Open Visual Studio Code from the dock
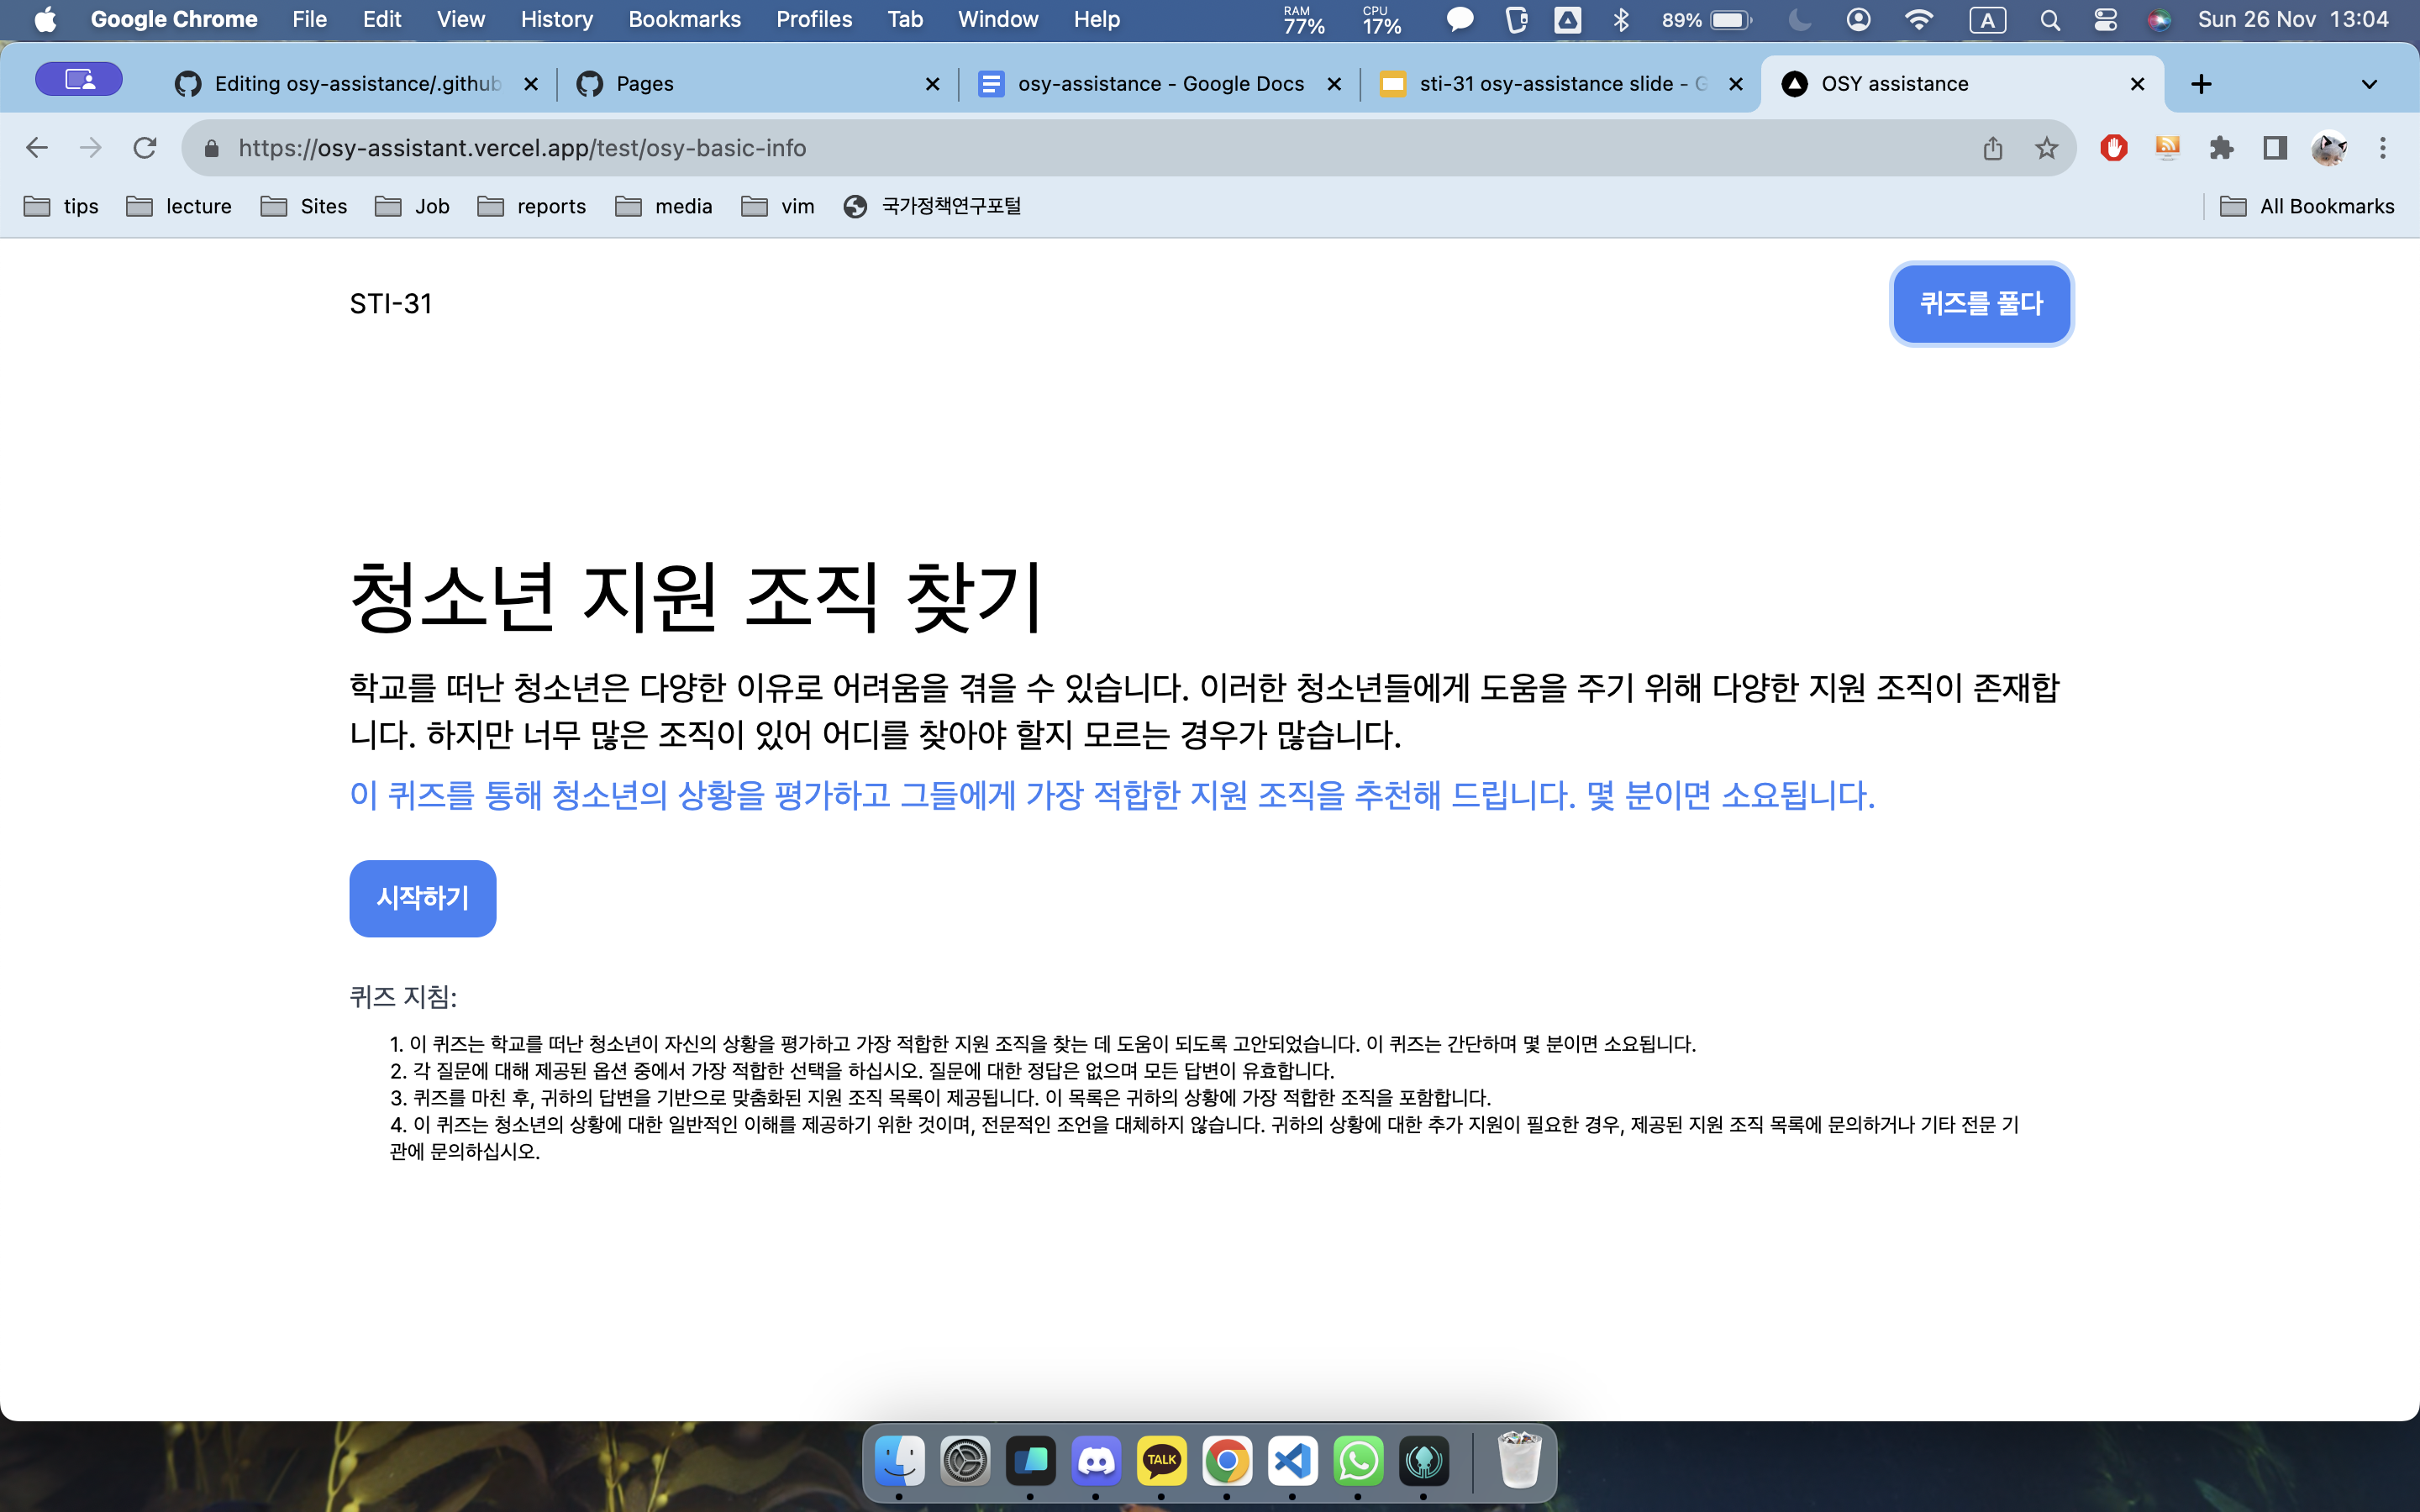 pos(1292,1461)
